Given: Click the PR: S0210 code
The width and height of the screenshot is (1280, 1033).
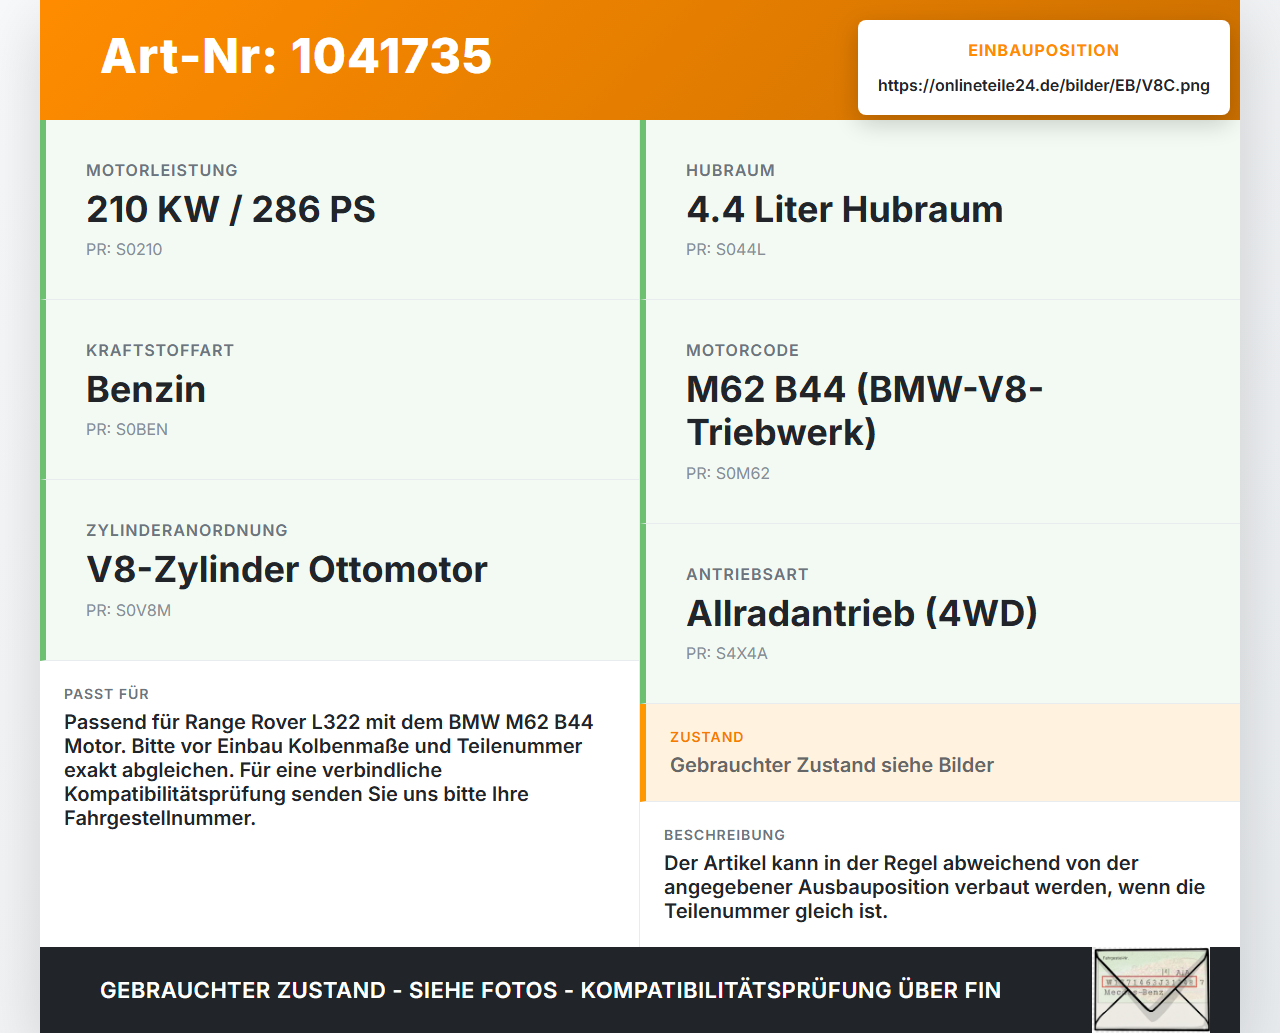Looking at the screenshot, I should click(124, 250).
